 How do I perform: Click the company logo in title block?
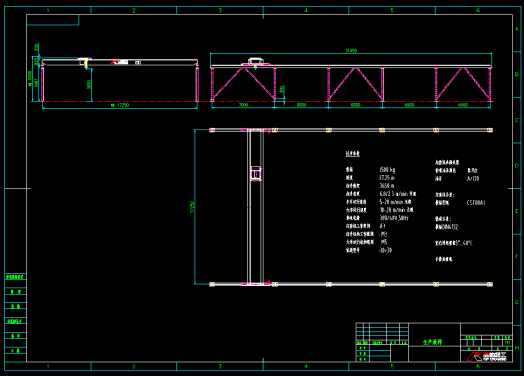[x=487, y=356]
